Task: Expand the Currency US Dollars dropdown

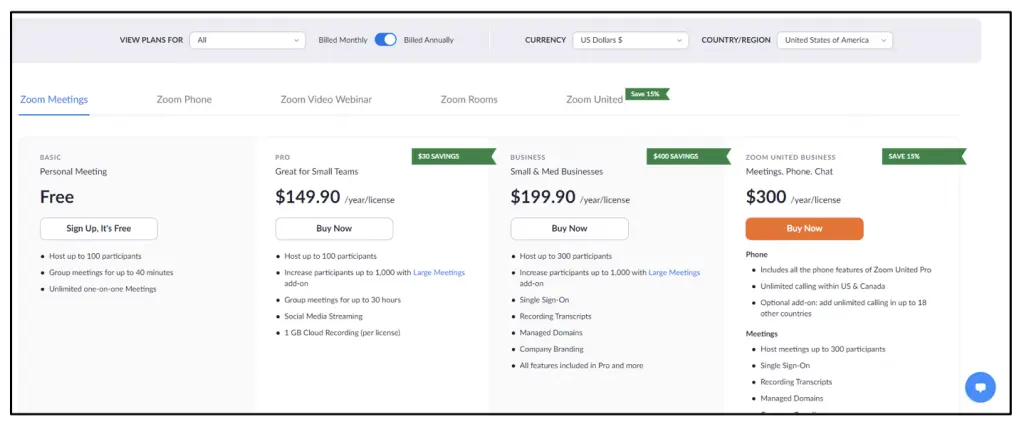Action: tap(630, 40)
